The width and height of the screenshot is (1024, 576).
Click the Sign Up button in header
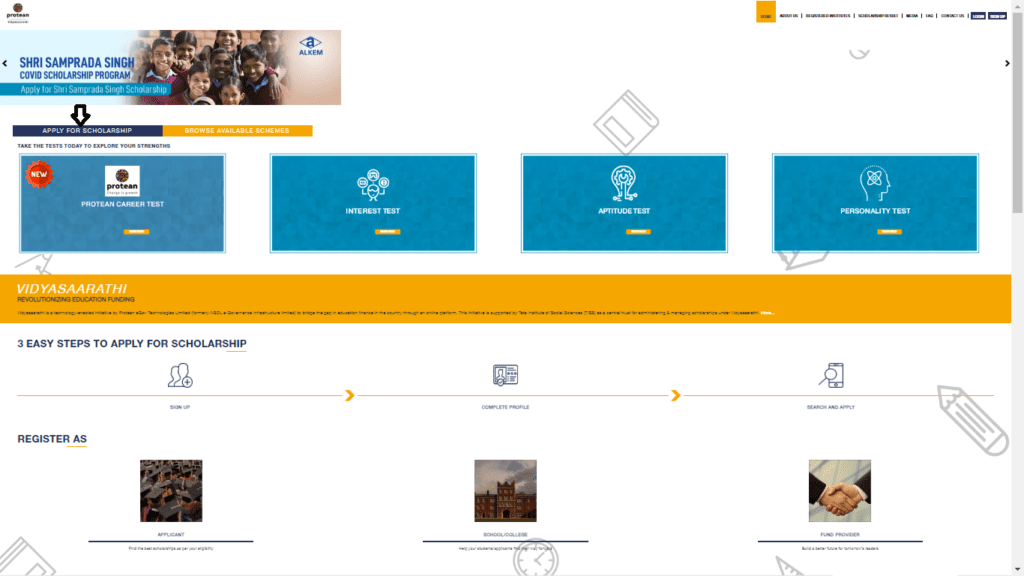(997, 16)
